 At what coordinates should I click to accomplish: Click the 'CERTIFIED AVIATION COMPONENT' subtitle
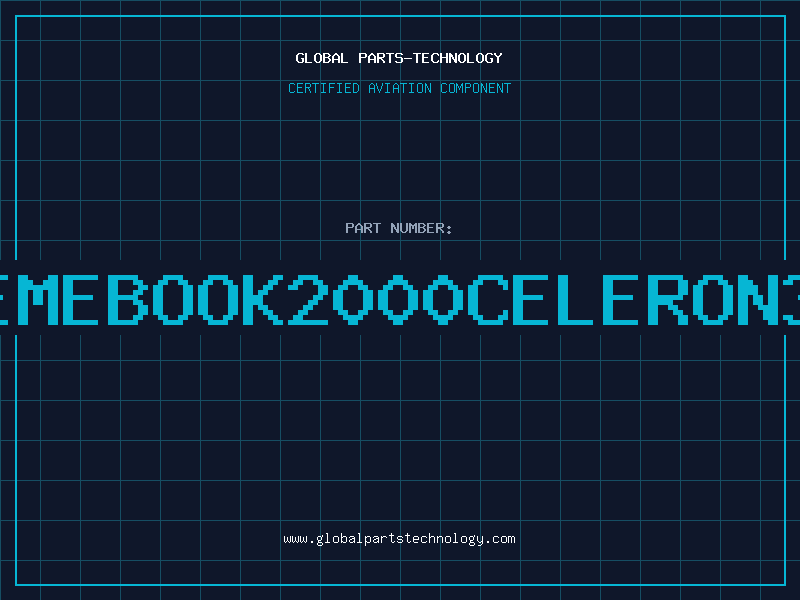point(399,88)
